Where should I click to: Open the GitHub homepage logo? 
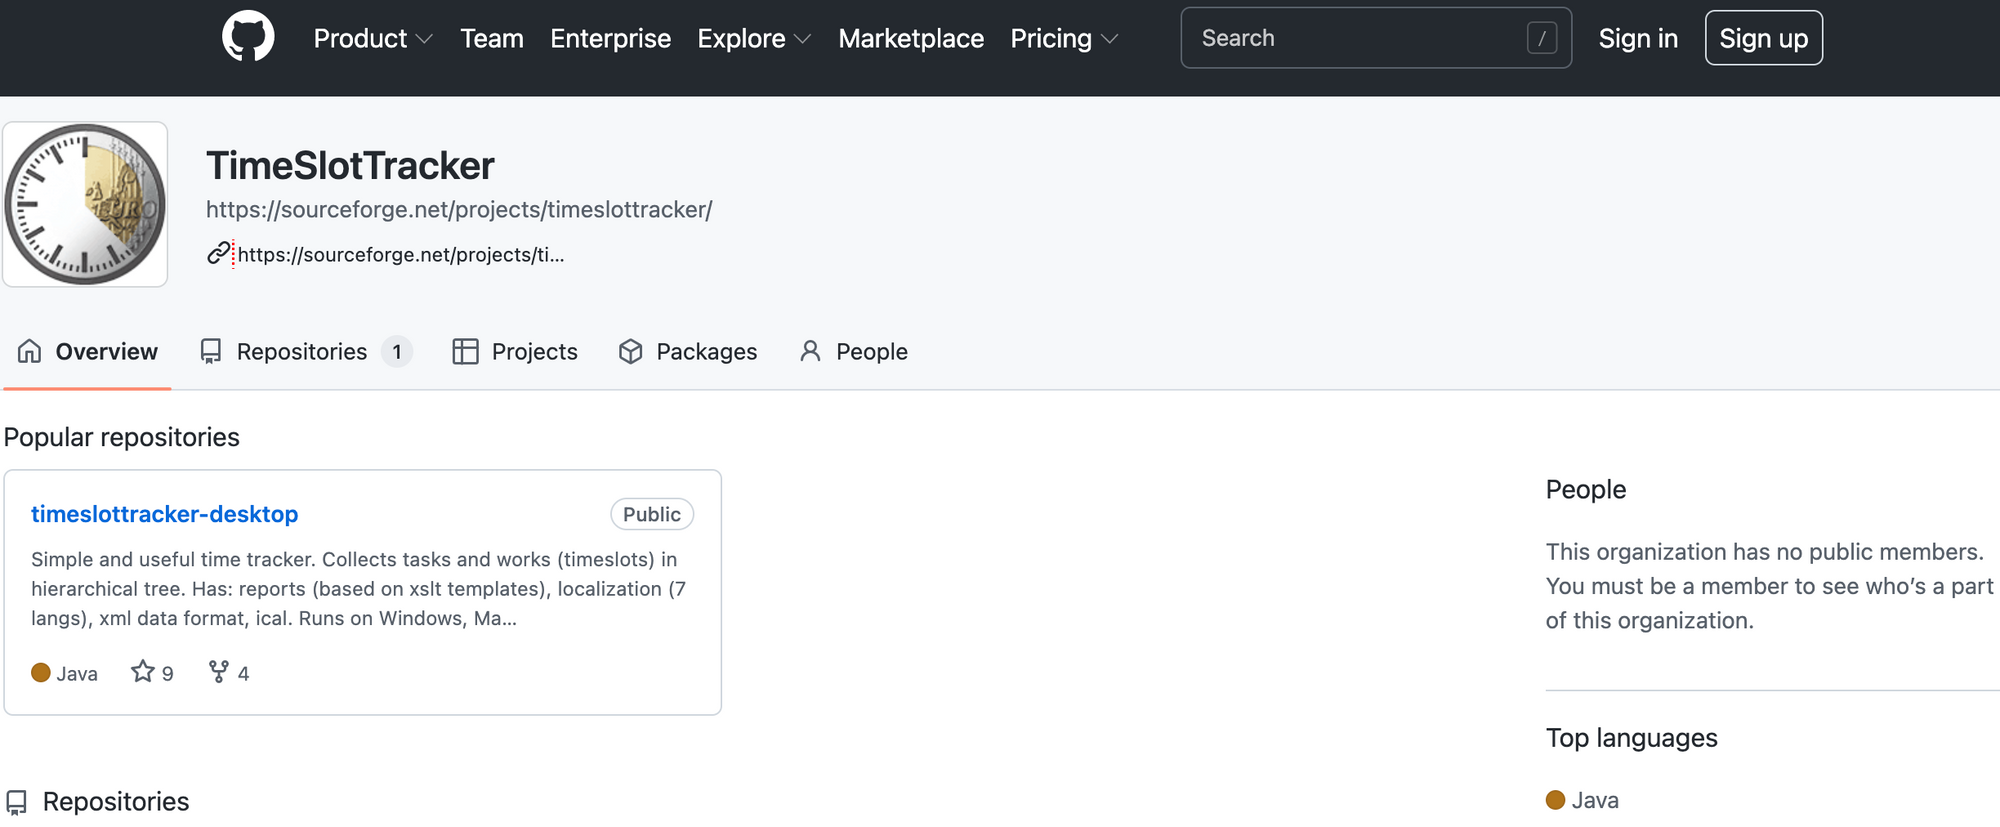click(248, 37)
